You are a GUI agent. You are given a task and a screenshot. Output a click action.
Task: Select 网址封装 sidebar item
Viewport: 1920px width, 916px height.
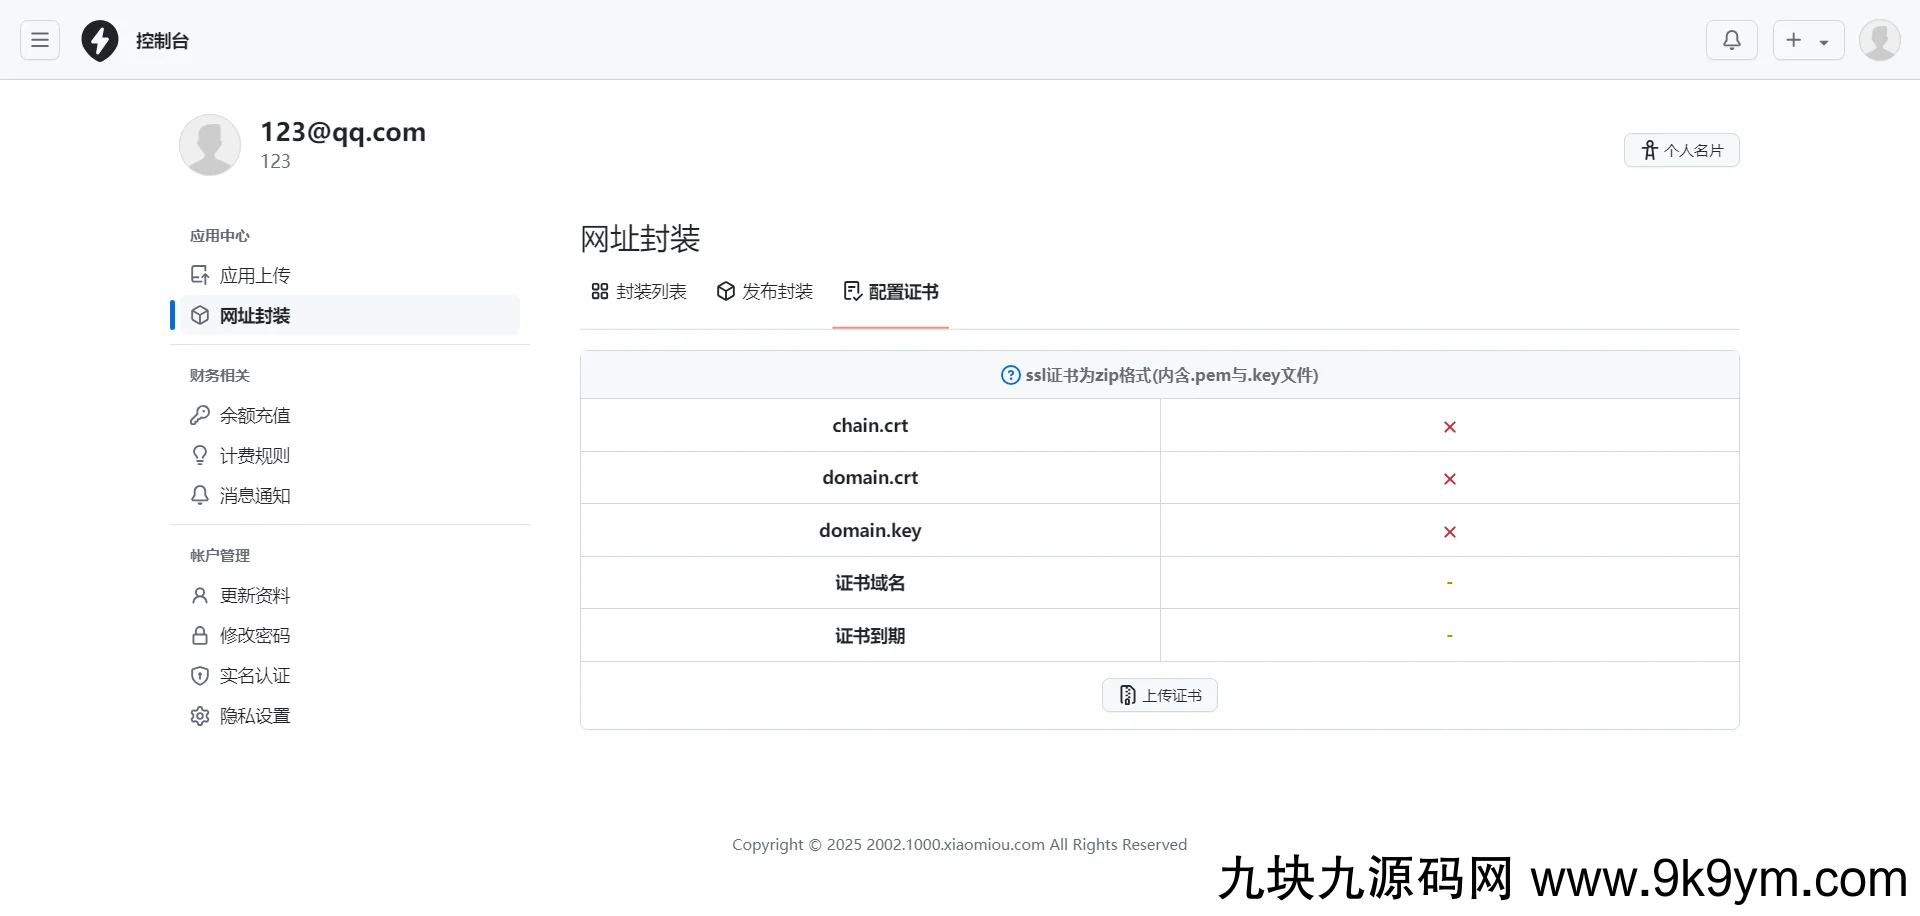click(x=255, y=315)
